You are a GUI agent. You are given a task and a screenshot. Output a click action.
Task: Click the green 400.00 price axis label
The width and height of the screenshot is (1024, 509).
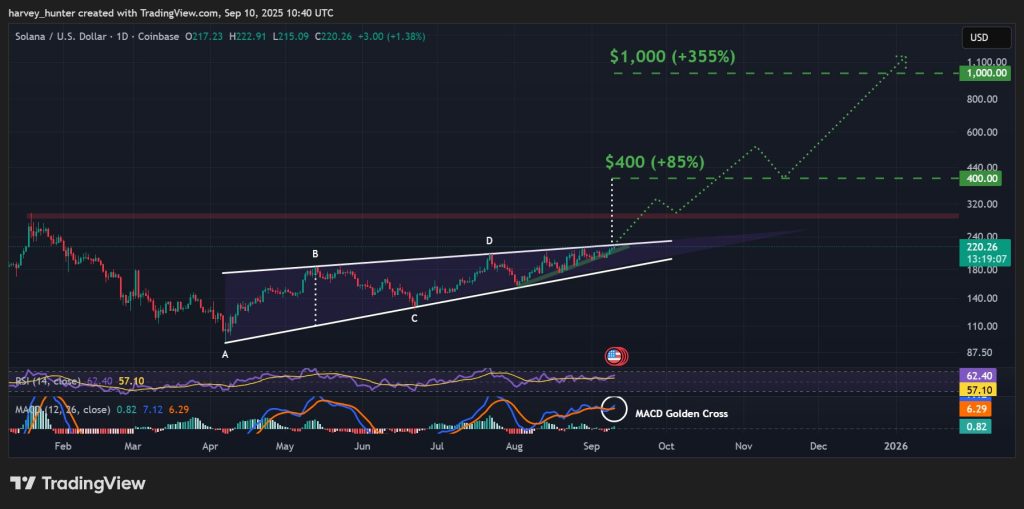[x=980, y=179]
